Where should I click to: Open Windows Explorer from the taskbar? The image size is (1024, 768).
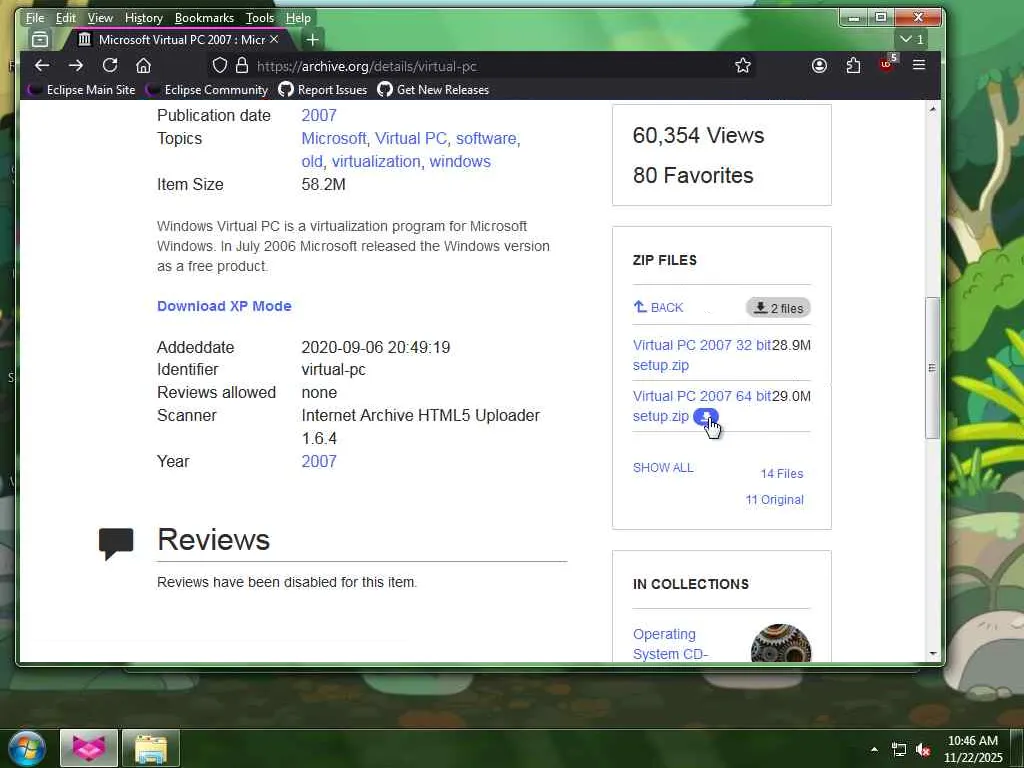[x=151, y=748]
